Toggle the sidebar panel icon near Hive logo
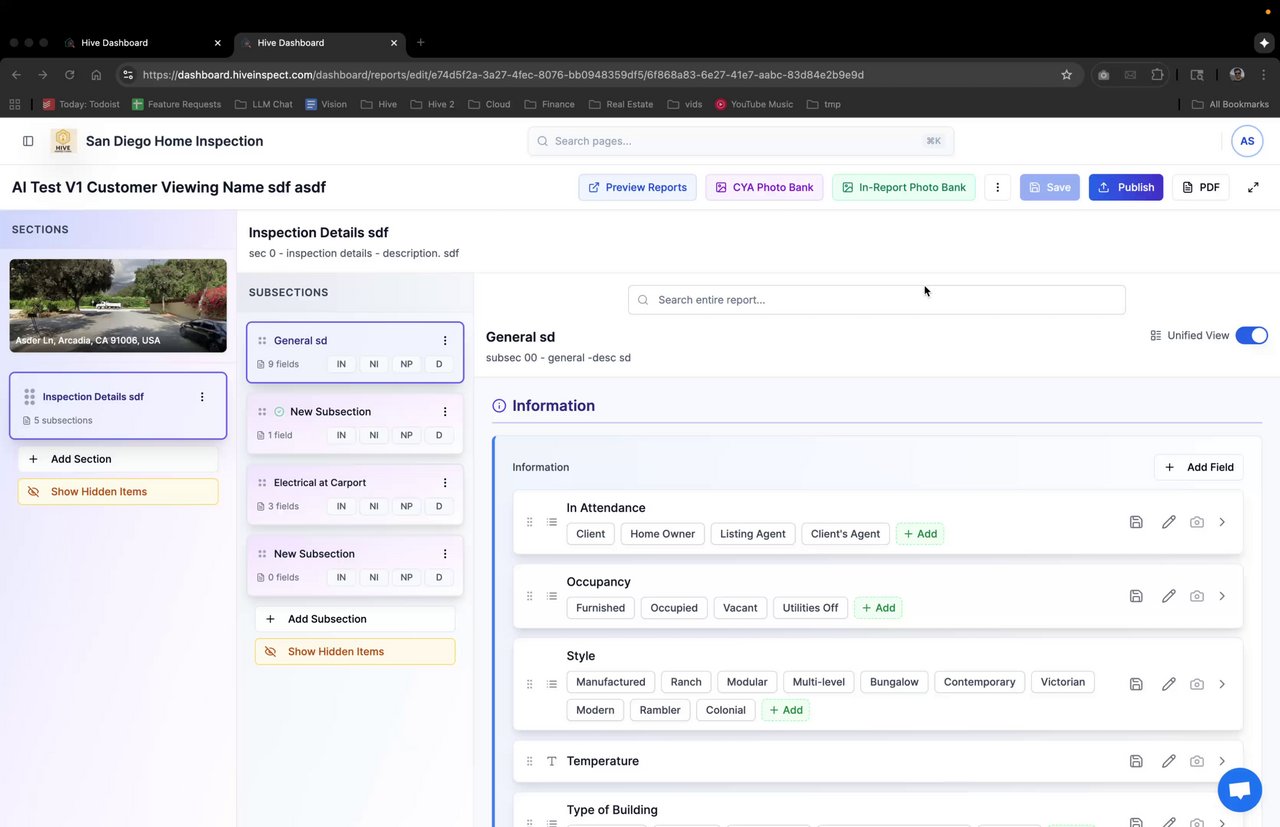1280x827 pixels. (x=28, y=141)
